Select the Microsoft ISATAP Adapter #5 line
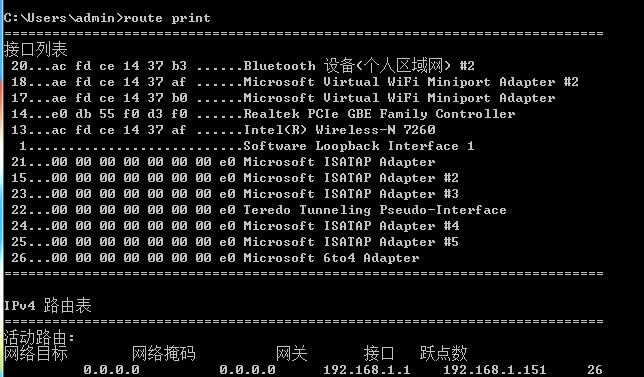 click(235, 242)
